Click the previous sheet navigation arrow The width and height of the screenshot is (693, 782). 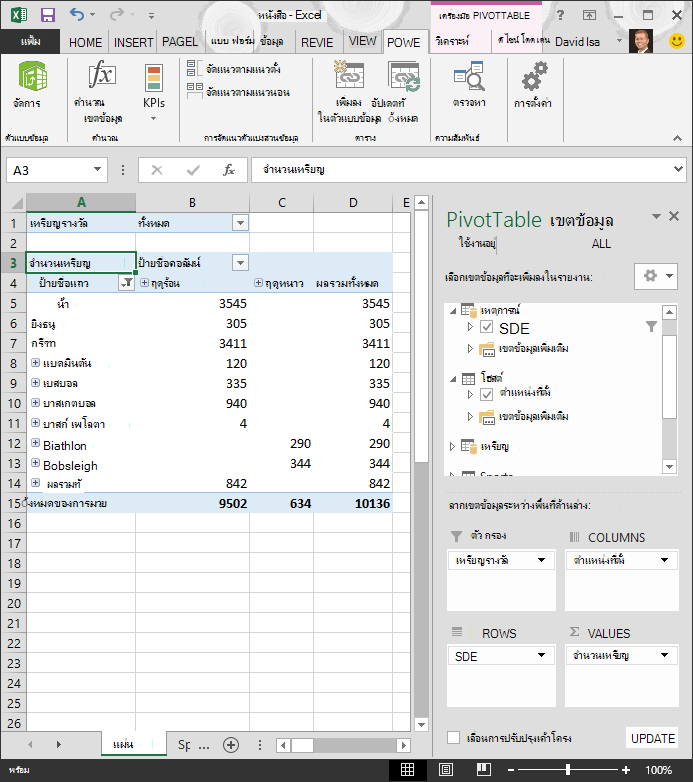(30, 745)
